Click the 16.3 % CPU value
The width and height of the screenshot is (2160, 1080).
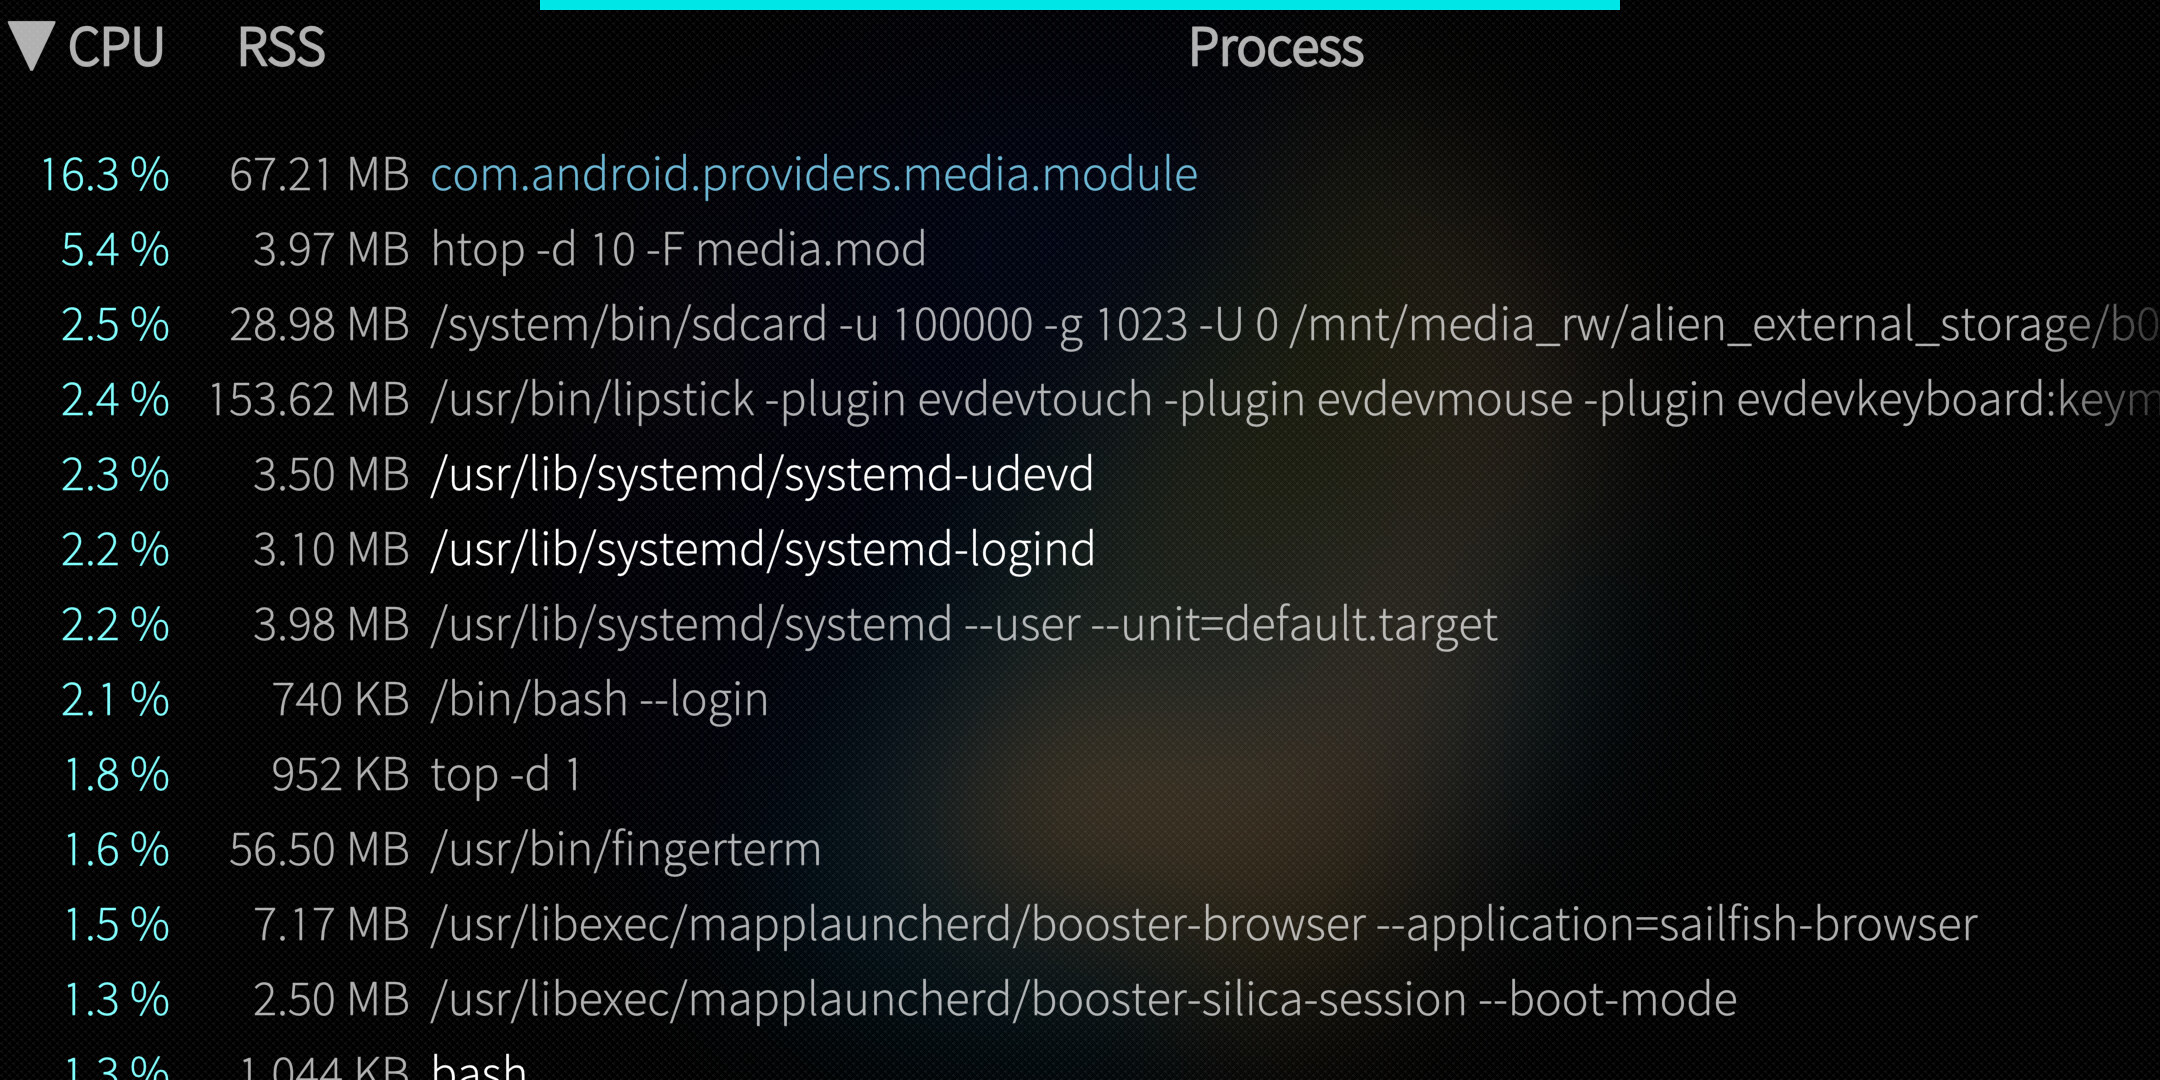click(105, 175)
